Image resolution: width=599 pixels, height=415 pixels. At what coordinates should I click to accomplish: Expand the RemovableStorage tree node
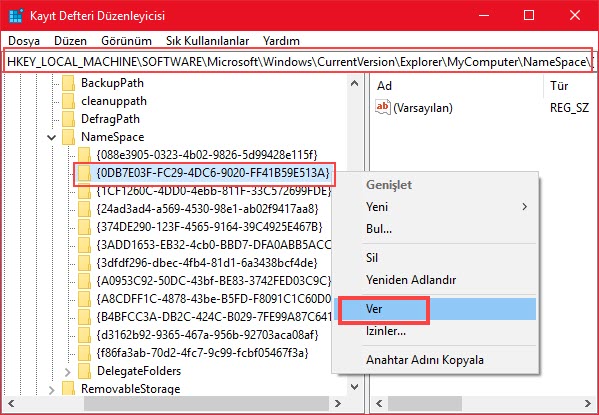tap(52, 389)
